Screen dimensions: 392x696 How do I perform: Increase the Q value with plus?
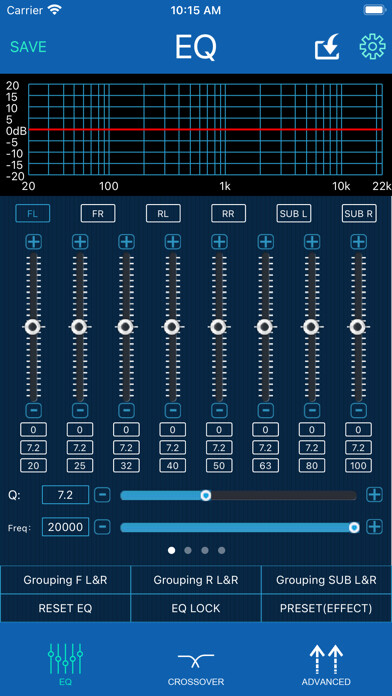point(374,494)
